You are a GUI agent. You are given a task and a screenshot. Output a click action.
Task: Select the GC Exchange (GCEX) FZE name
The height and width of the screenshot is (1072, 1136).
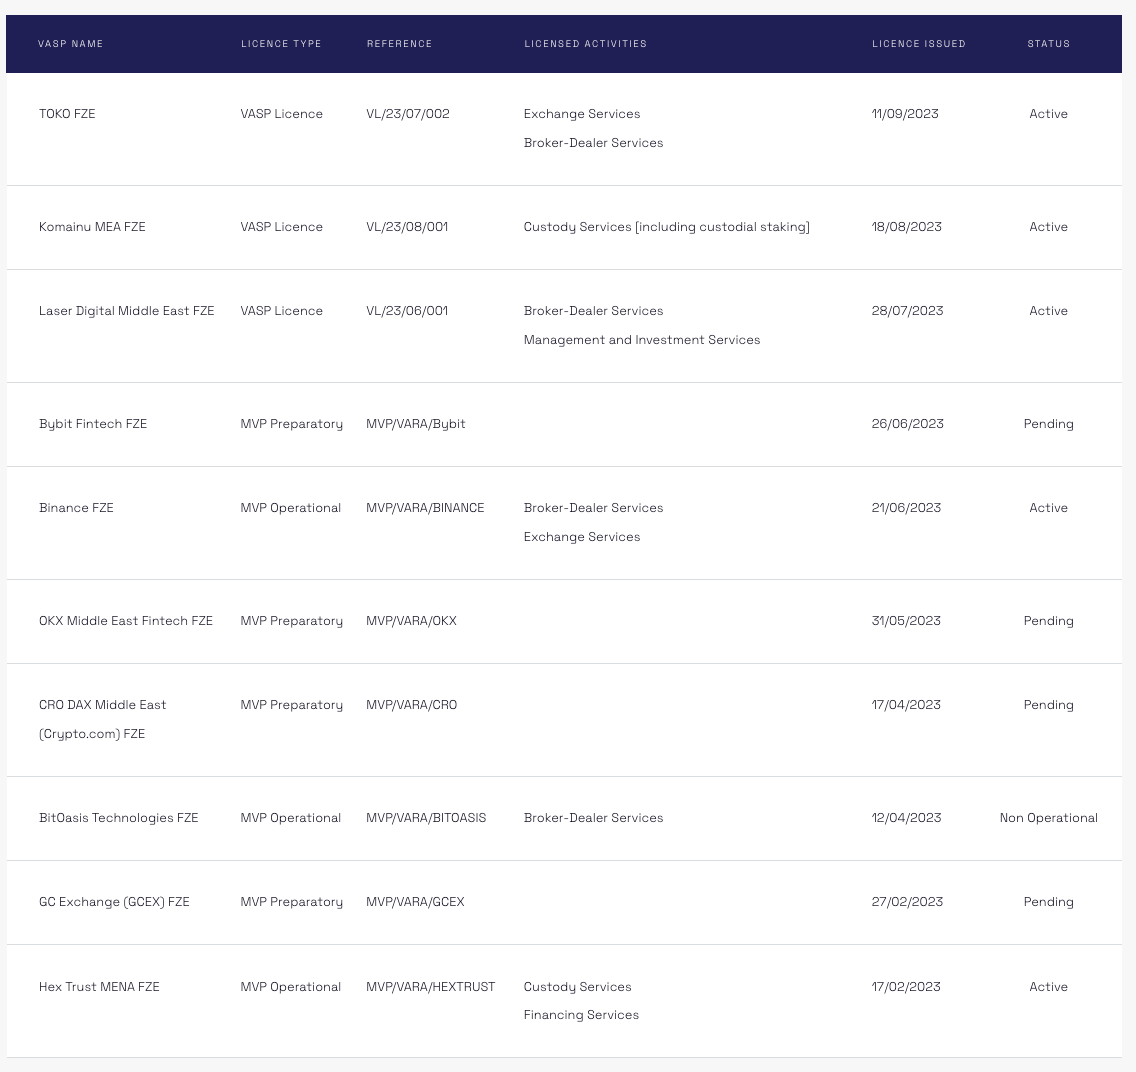(114, 902)
